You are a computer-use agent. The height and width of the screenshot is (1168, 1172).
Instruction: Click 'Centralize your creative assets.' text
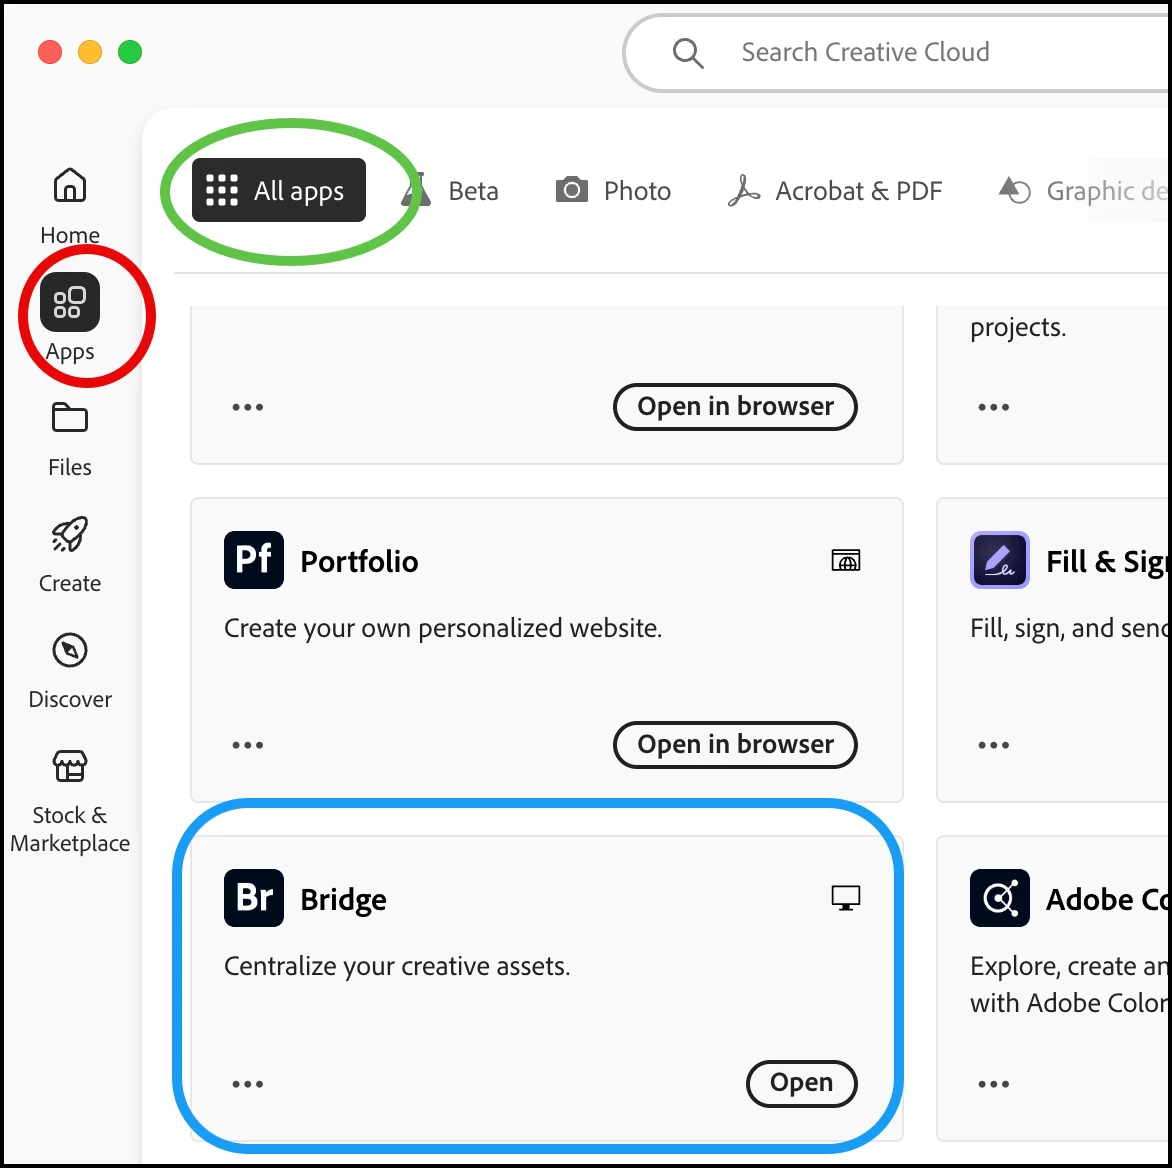tap(397, 966)
